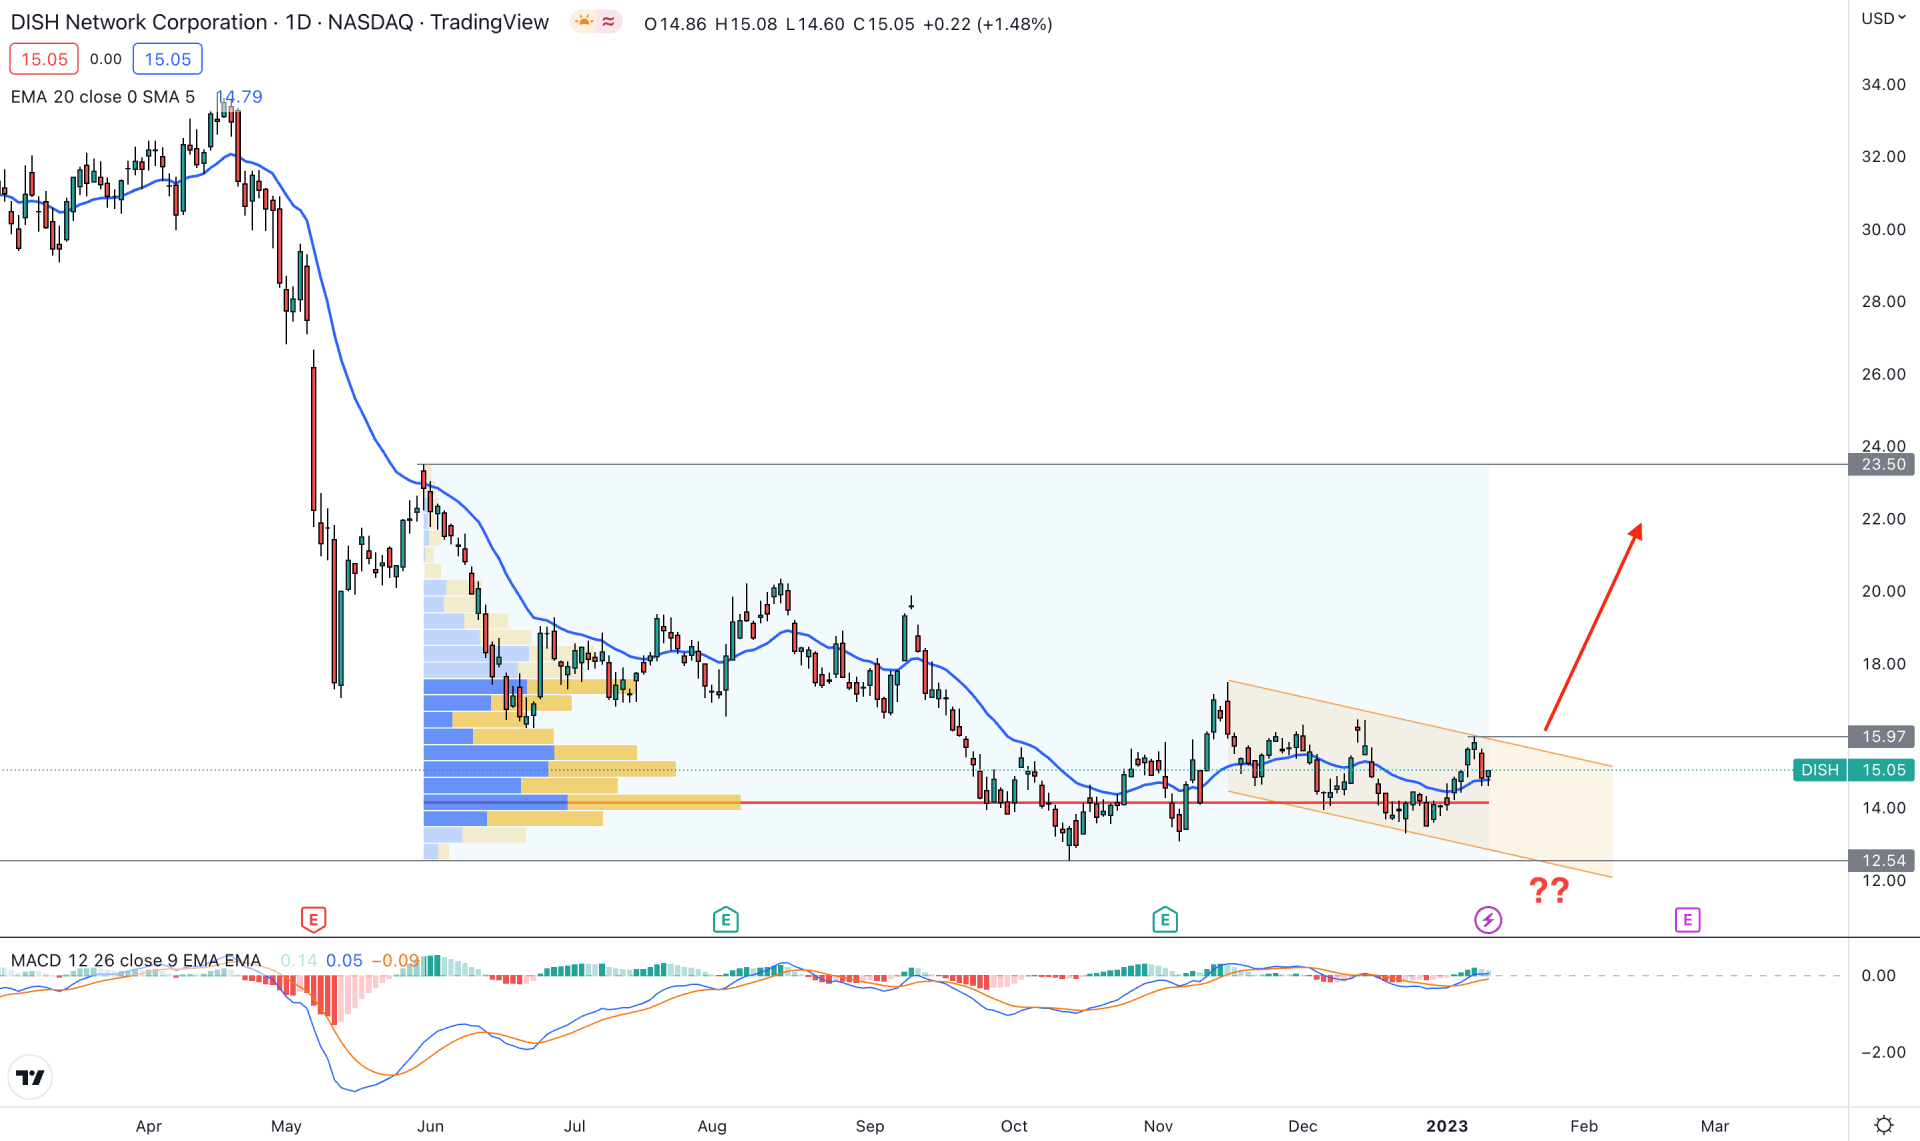
Task: Click the 23.50 price level label
Action: coord(1883,464)
